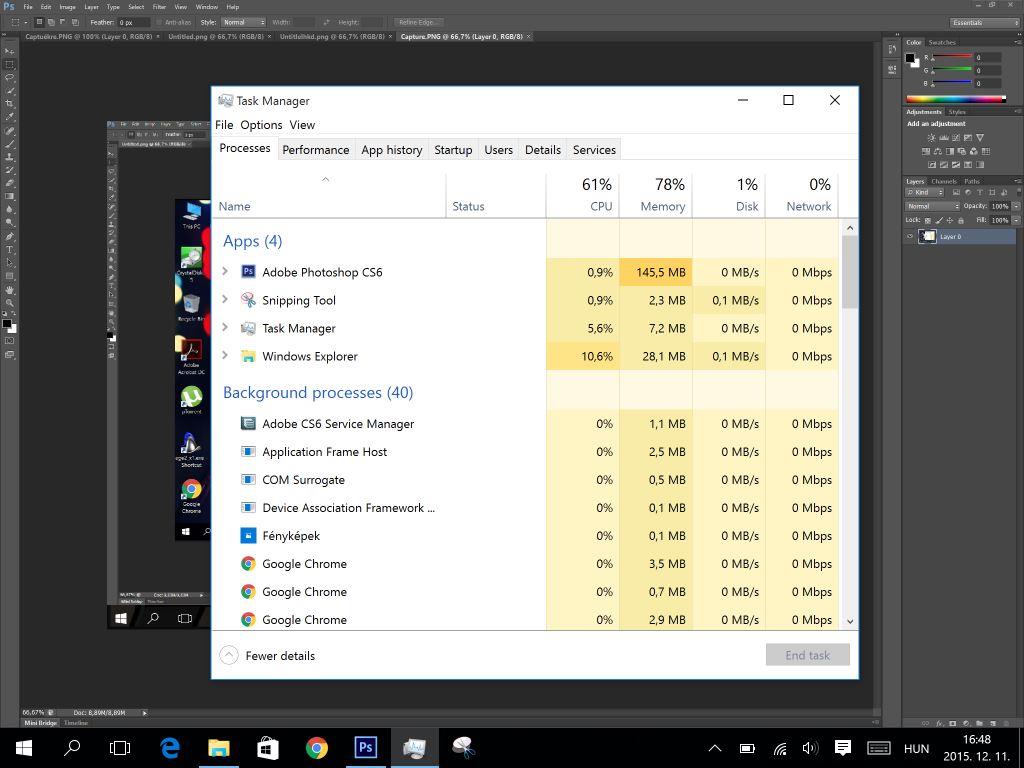This screenshot has width=1024, height=768.
Task: Open the Style dropdown set to Normal
Action: [x=243, y=22]
